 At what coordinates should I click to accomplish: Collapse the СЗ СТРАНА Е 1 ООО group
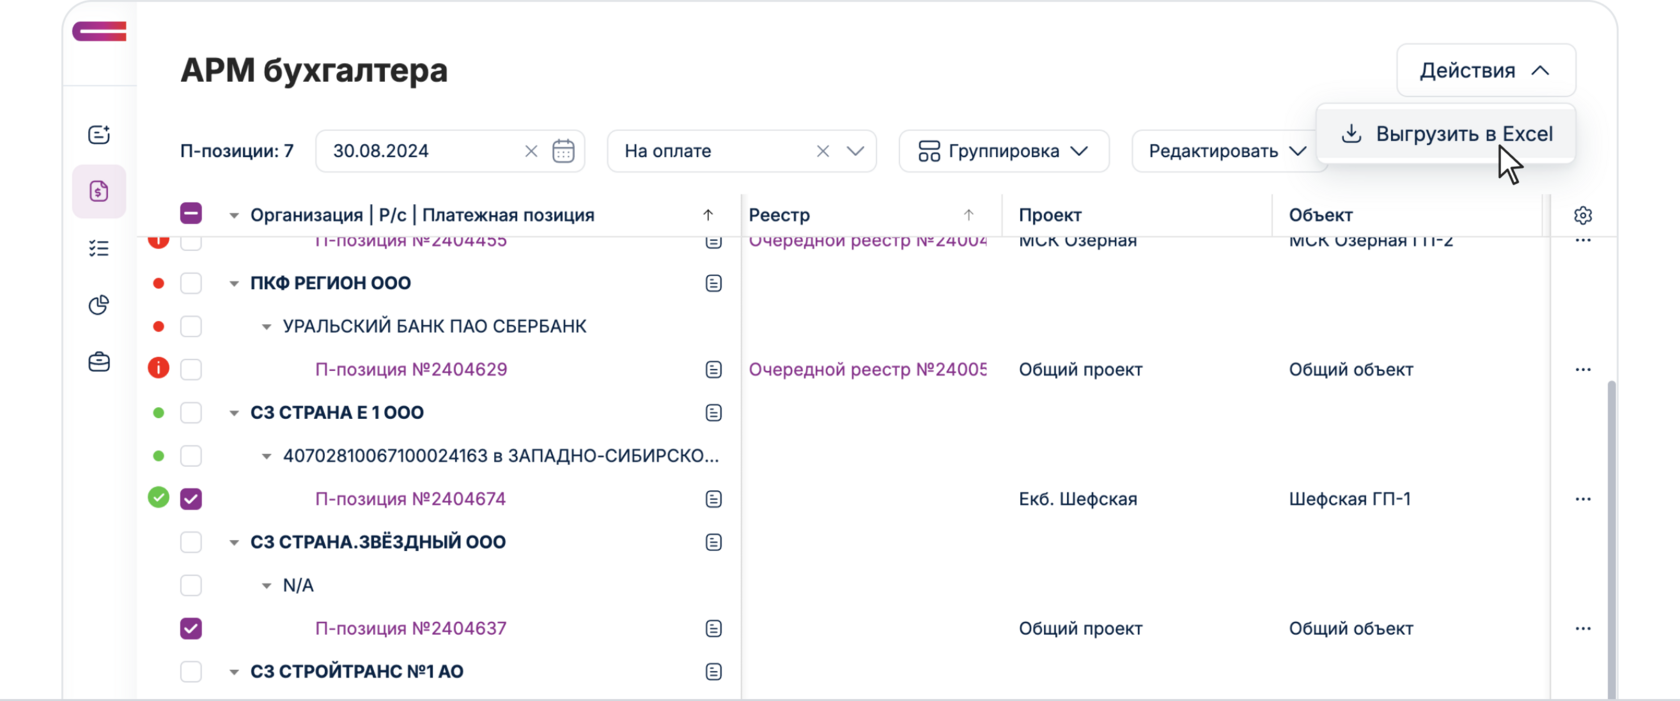(x=234, y=413)
